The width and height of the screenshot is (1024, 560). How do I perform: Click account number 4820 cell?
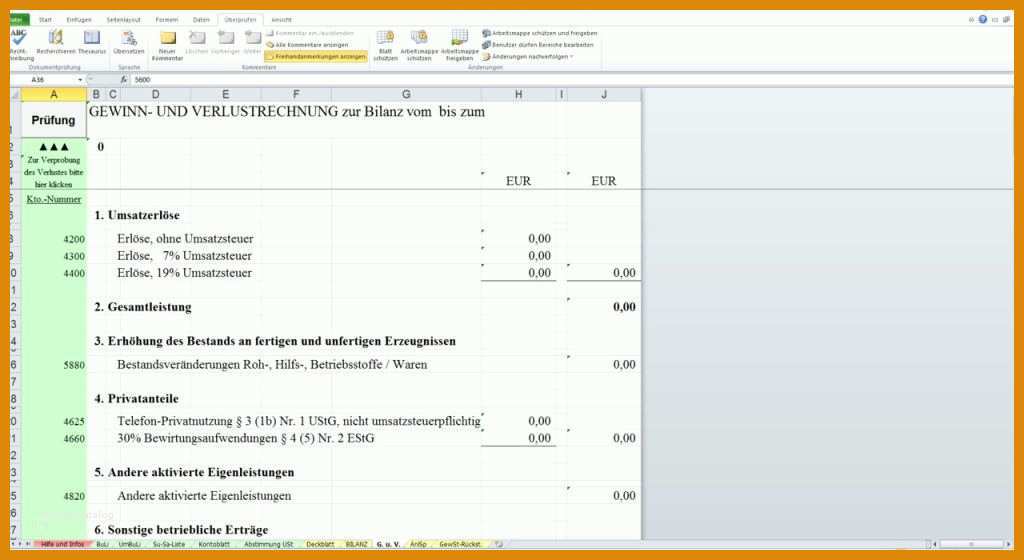point(54,496)
